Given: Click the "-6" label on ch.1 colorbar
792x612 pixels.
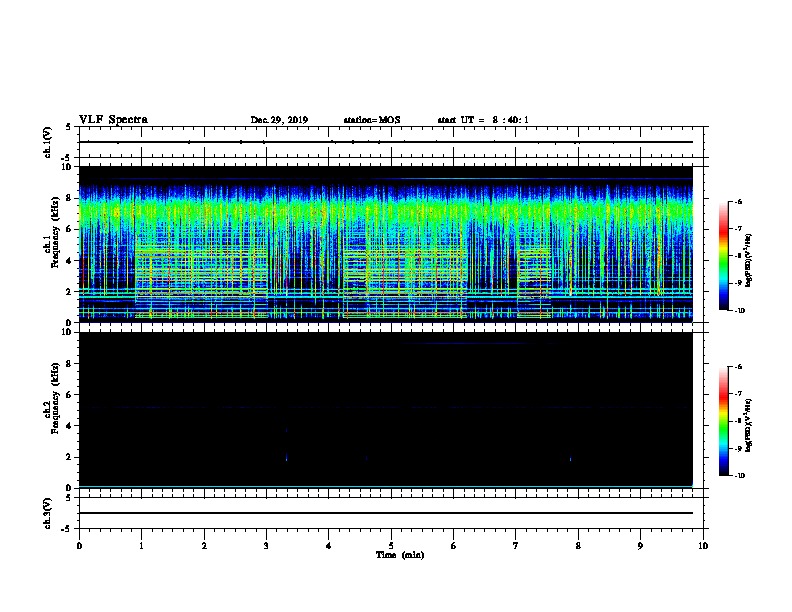Looking at the screenshot, I should coord(738,201).
